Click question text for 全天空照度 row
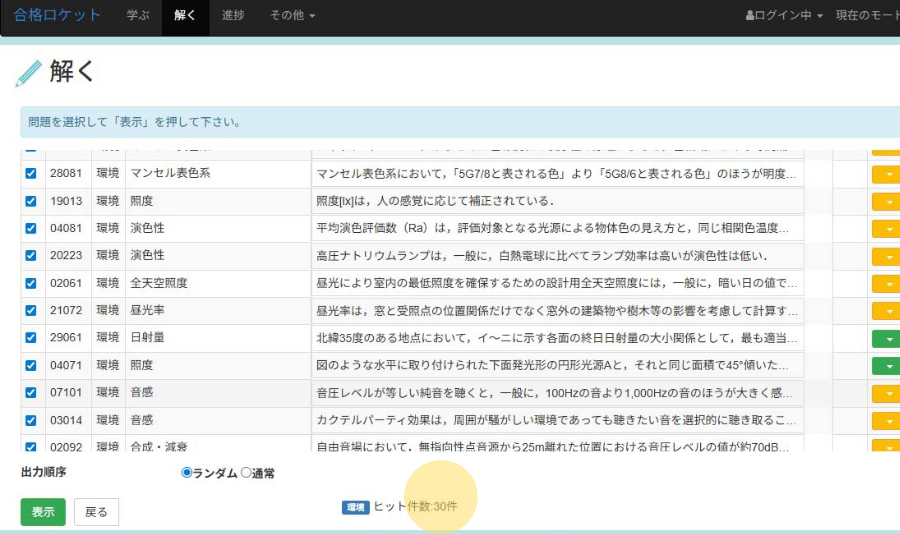 558,283
